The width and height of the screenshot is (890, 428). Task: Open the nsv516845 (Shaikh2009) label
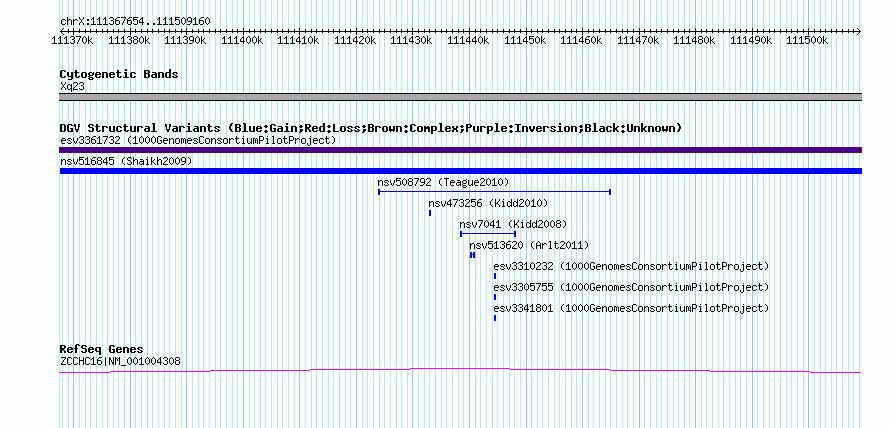[x=126, y=162]
